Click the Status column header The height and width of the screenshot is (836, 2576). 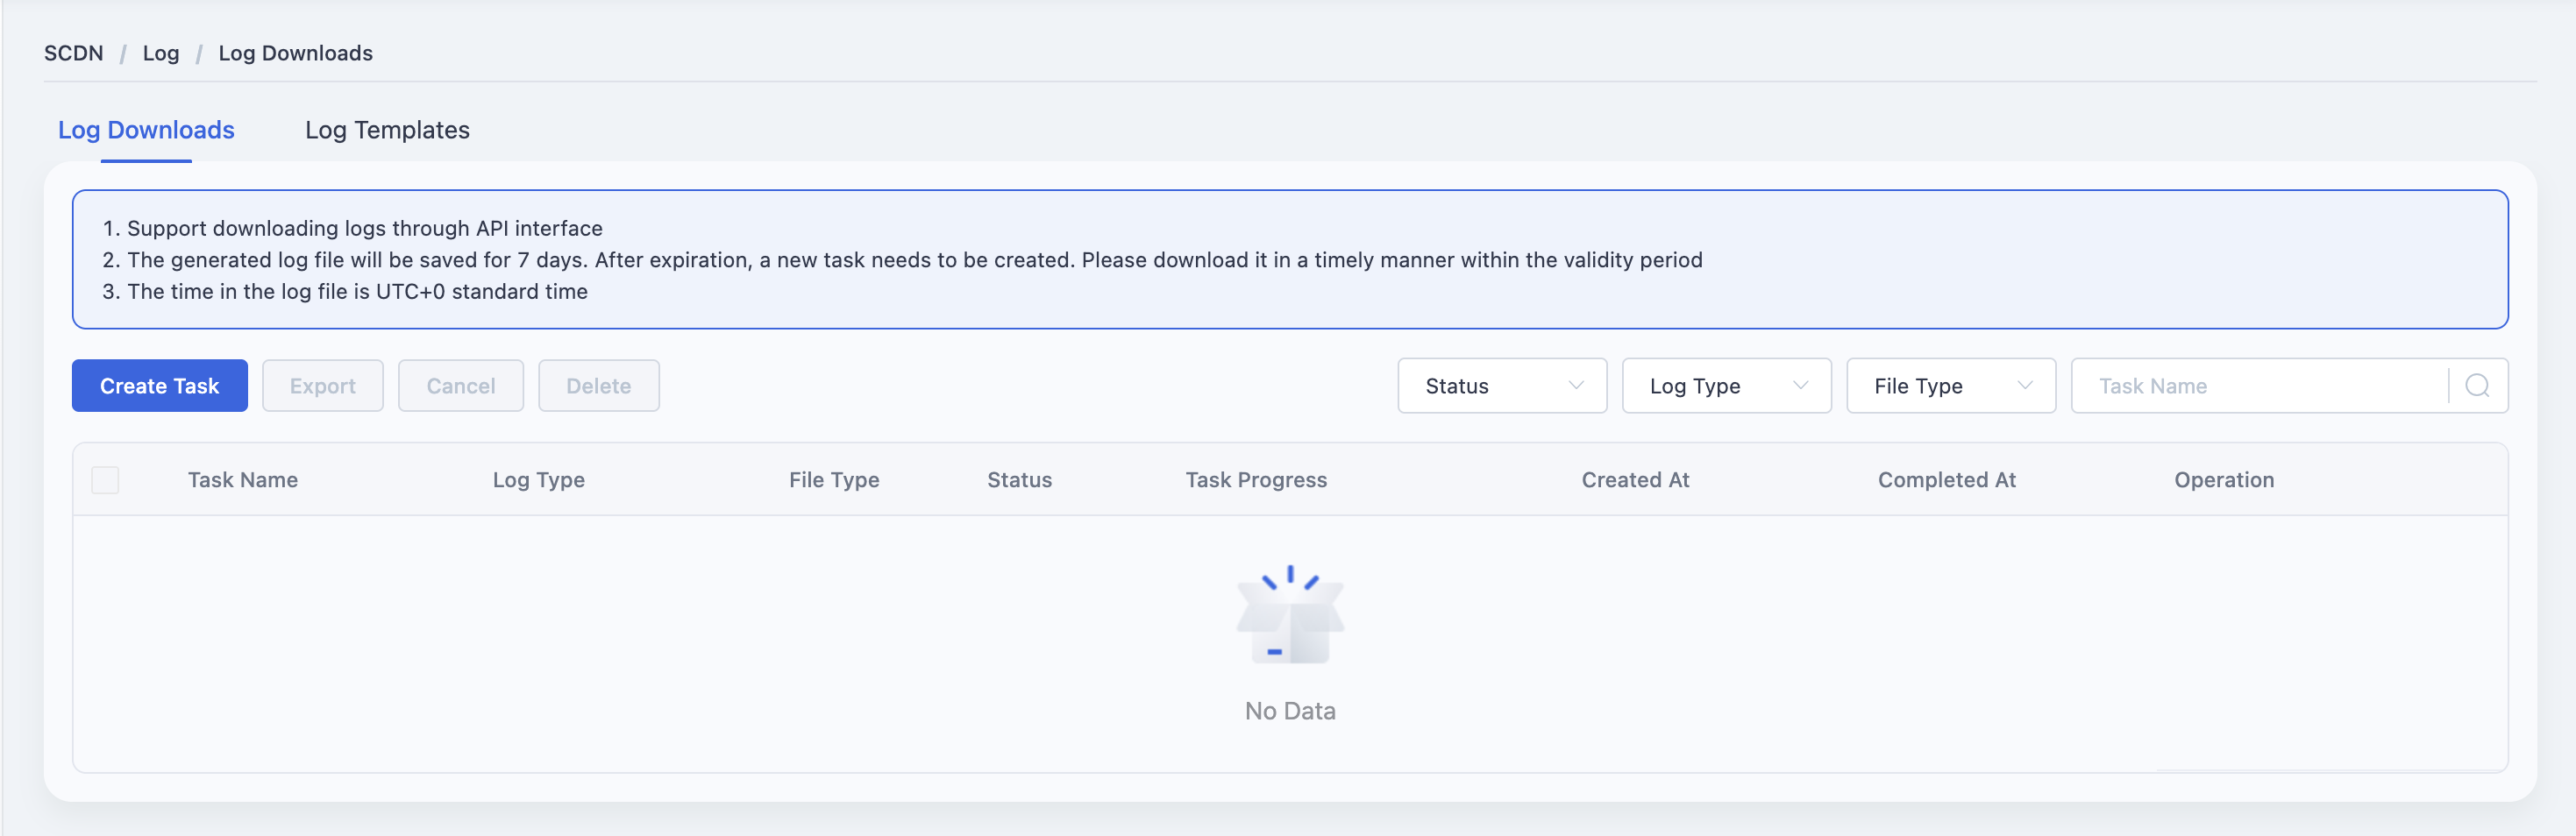(x=1019, y=480)
